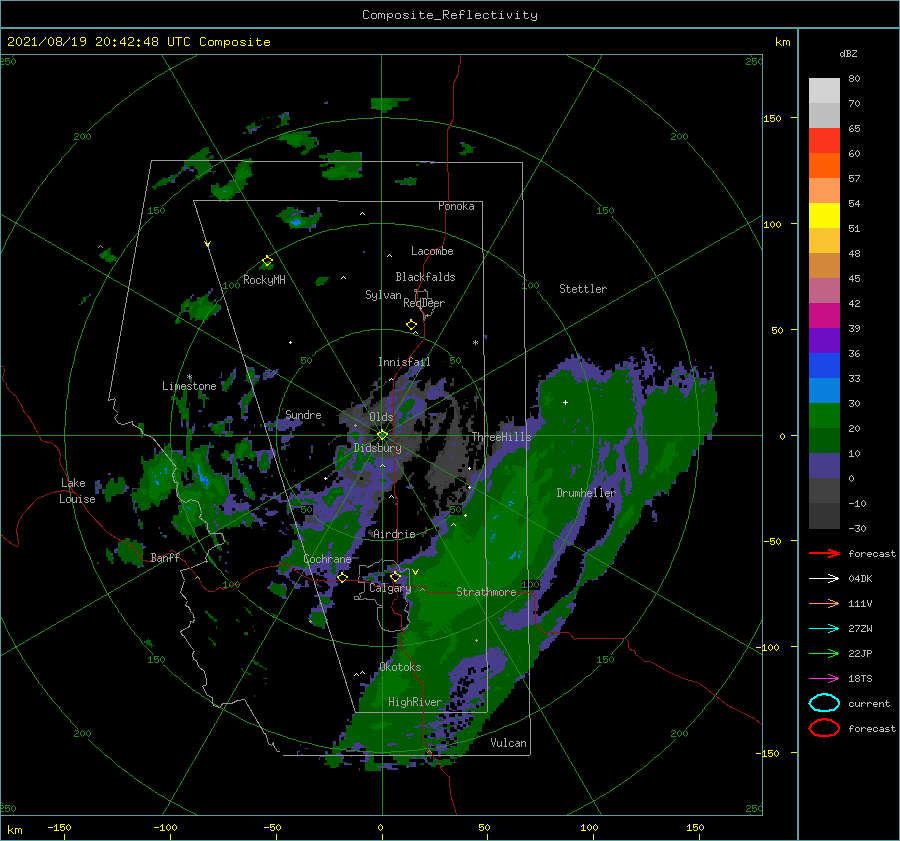Click the Lake Louise label

(x=77, y=491)
